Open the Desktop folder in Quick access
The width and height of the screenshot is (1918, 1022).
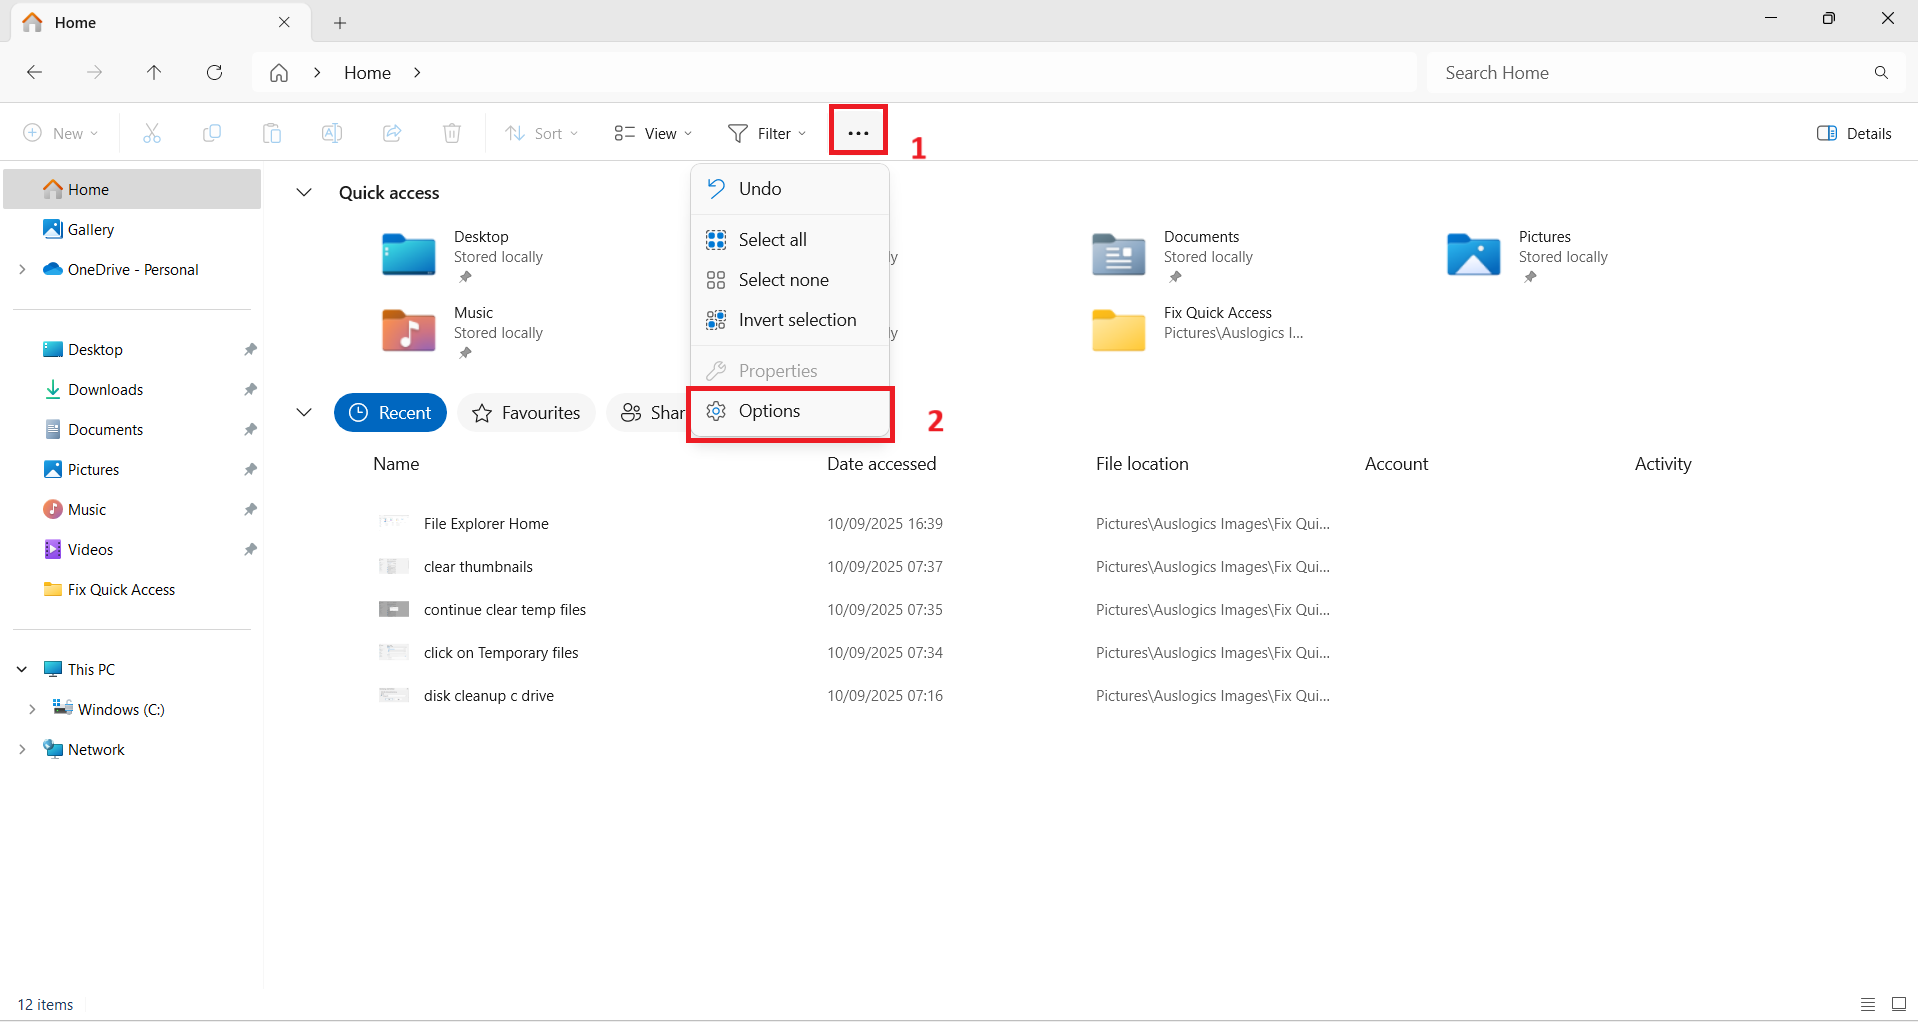click(x=409, y=254)
